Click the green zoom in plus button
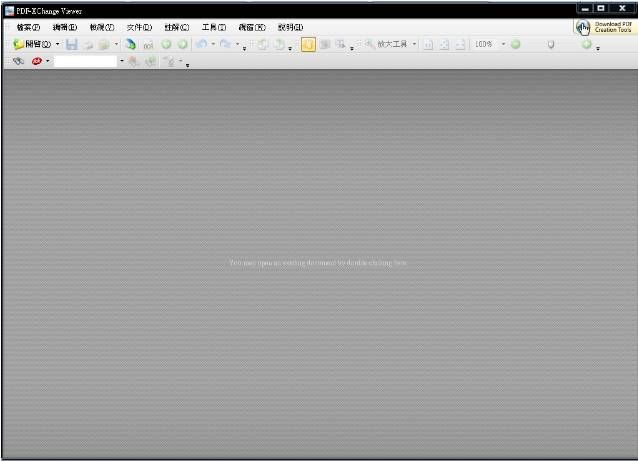This screenshot has width=638, height=461. click(587, 45)
